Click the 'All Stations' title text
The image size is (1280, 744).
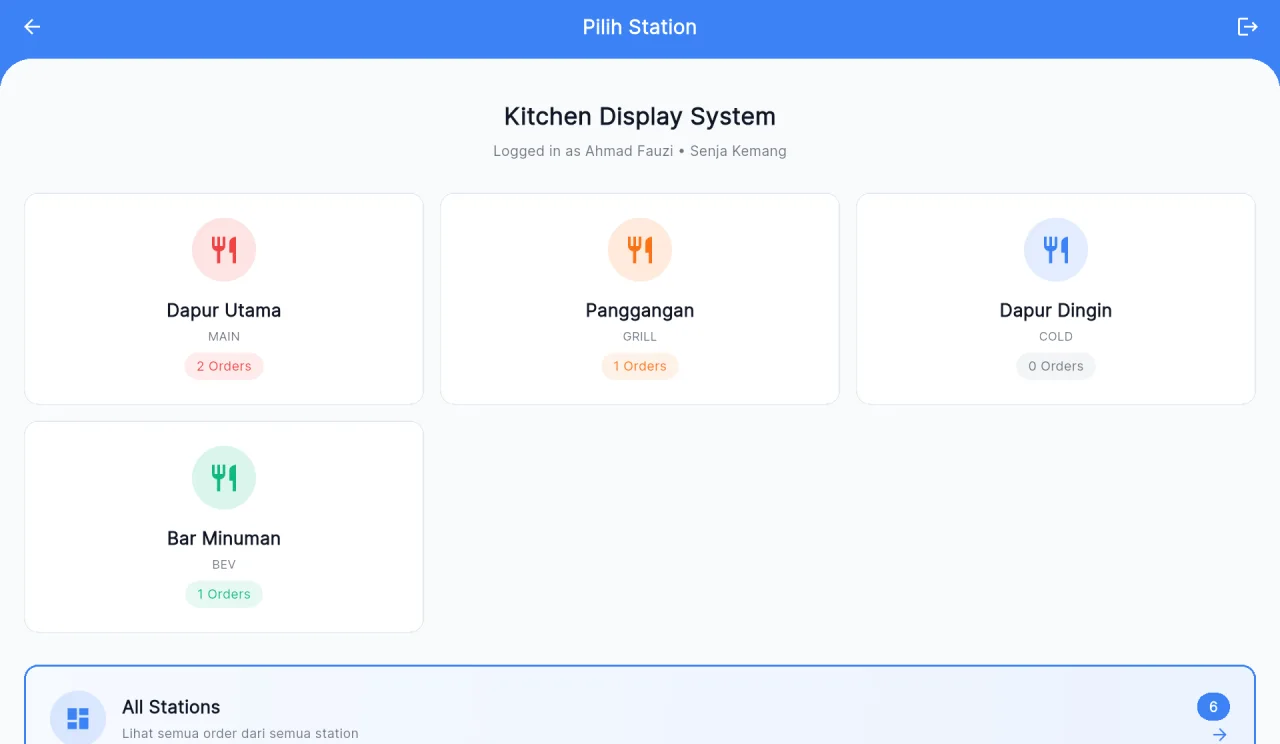[x=171, y=707]
